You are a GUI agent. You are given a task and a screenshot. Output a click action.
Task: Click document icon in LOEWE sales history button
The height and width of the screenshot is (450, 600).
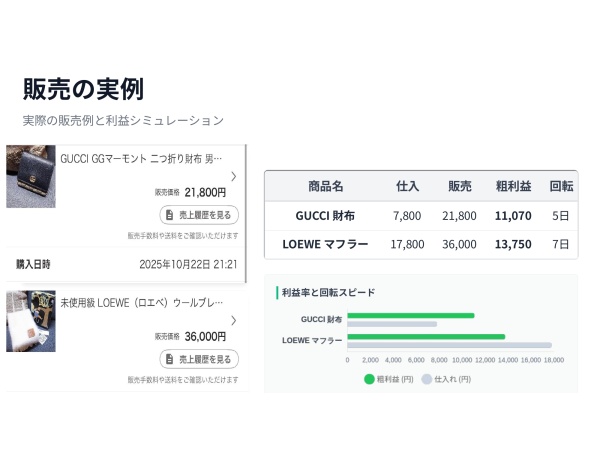tap(171, 359)
